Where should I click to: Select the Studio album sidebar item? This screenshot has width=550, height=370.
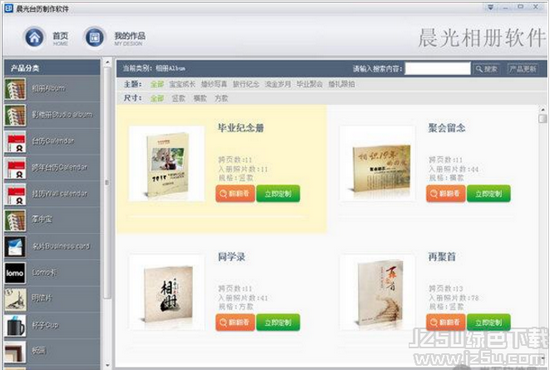point(52,115)
